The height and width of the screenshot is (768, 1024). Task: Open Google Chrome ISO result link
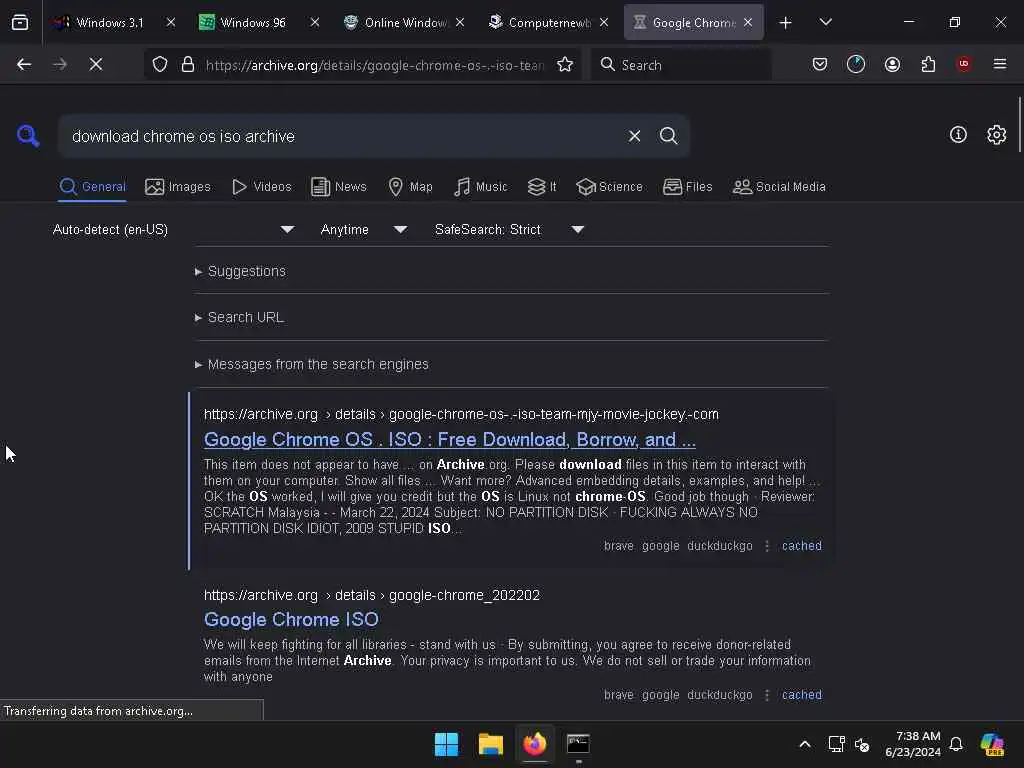[x=291, y=619]
